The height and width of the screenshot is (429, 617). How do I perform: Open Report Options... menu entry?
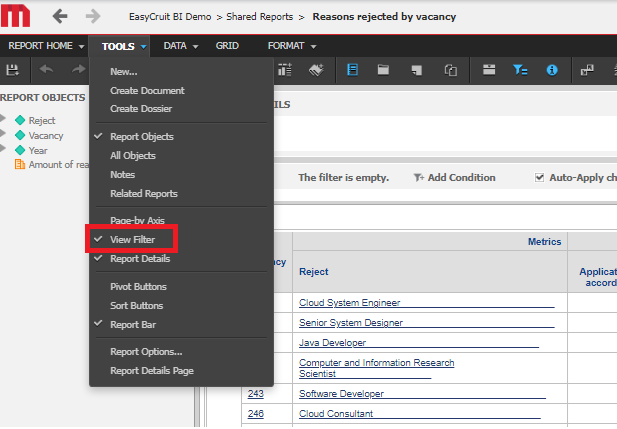[x=146, y=351]
